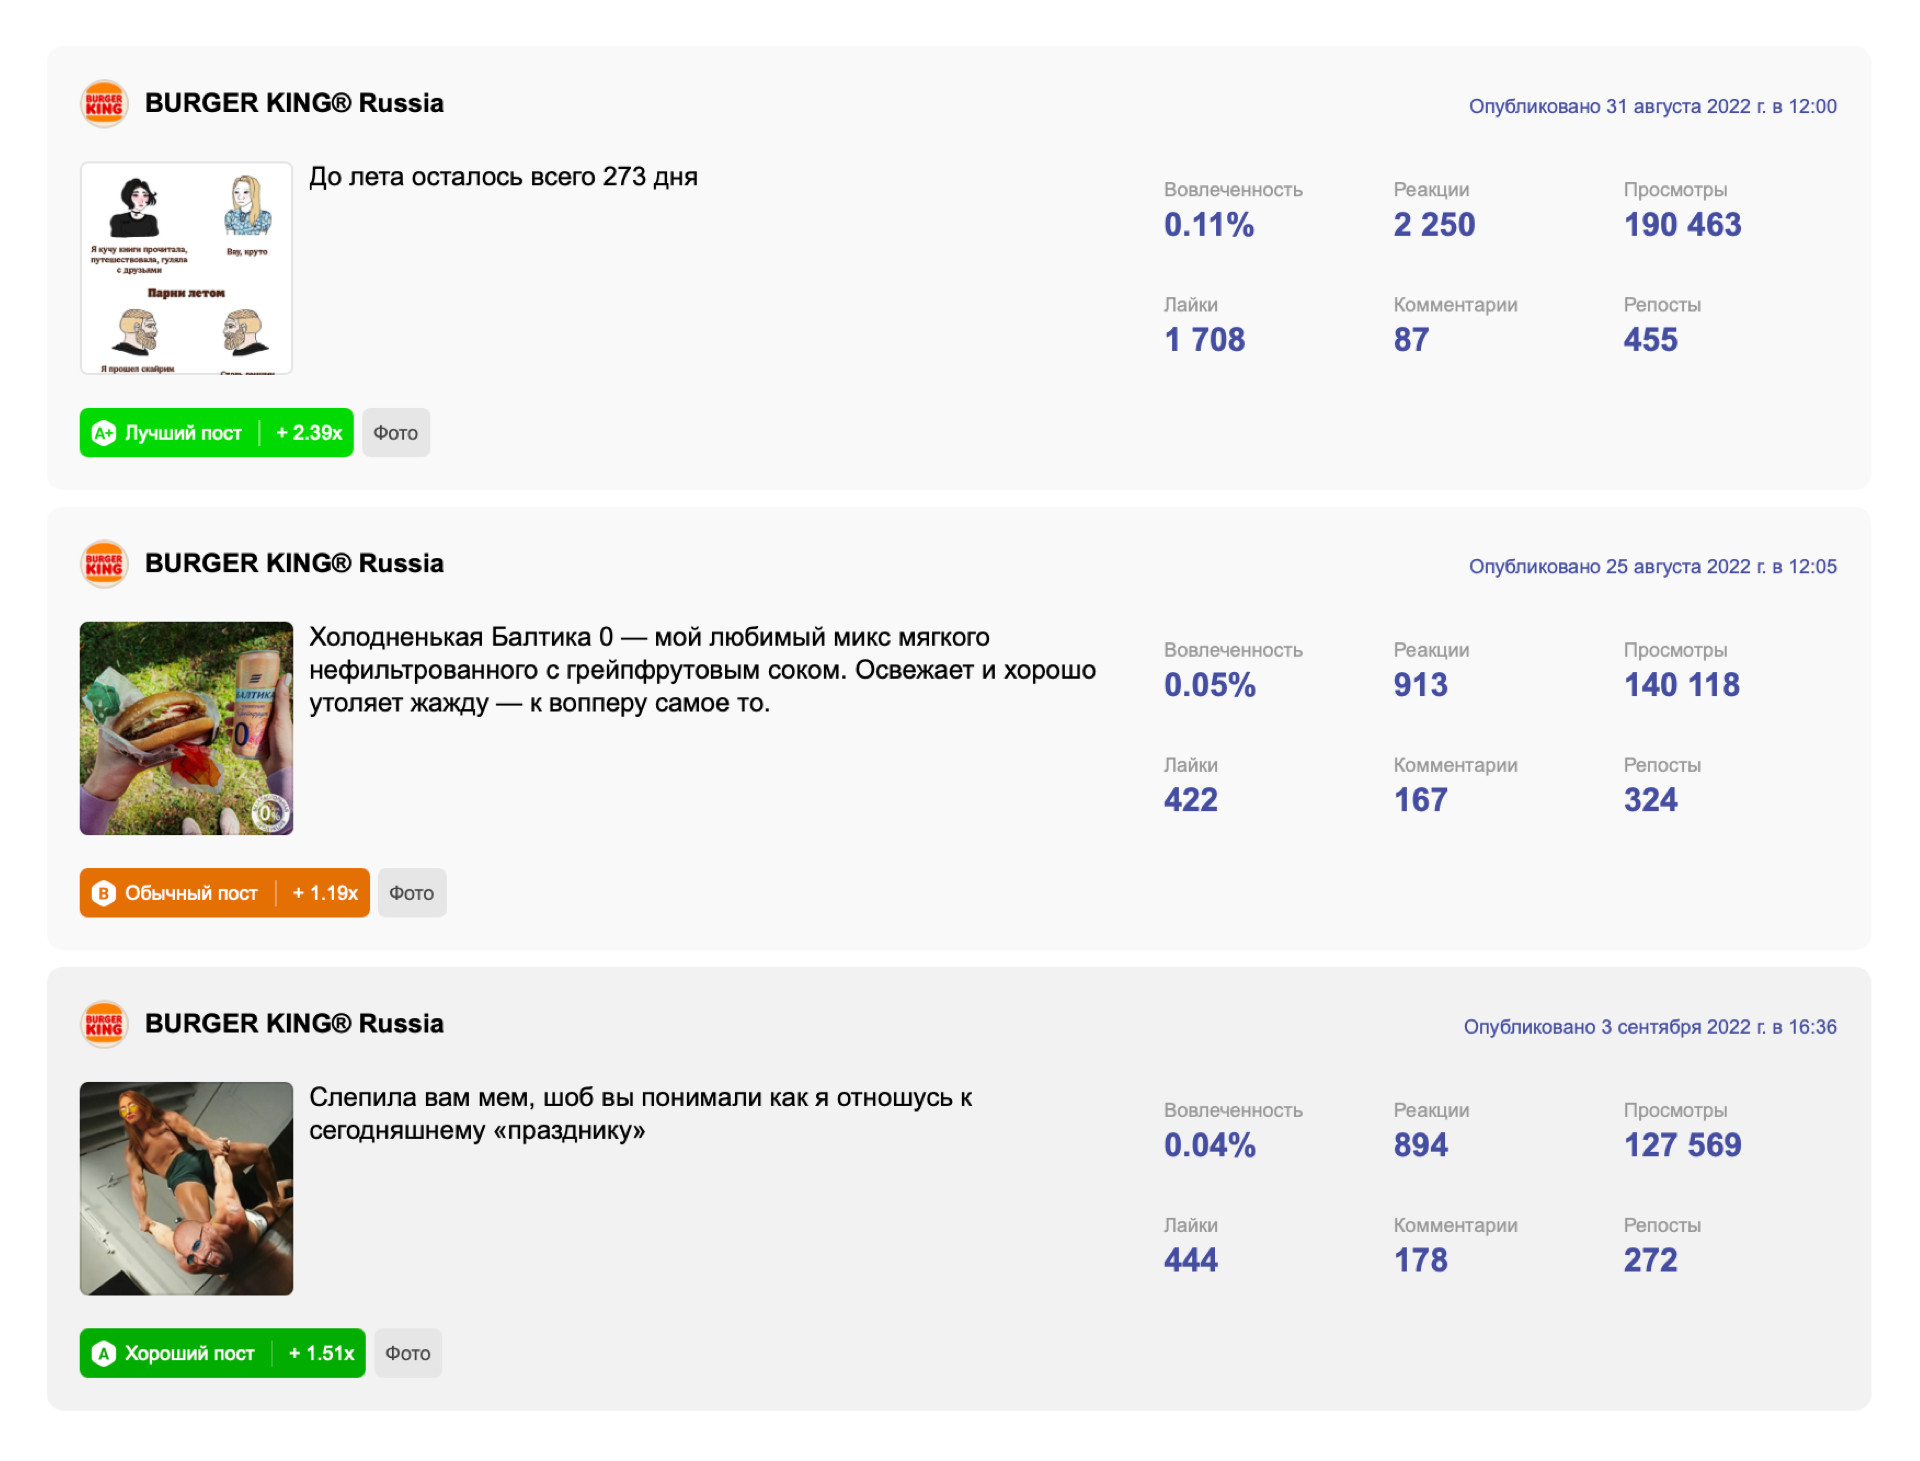Image resolution: width=1920 pixels, height=1461 pixels.
Task: Open the 25 августа 2022 publication date link
Action: click(x=1652, y=566)
